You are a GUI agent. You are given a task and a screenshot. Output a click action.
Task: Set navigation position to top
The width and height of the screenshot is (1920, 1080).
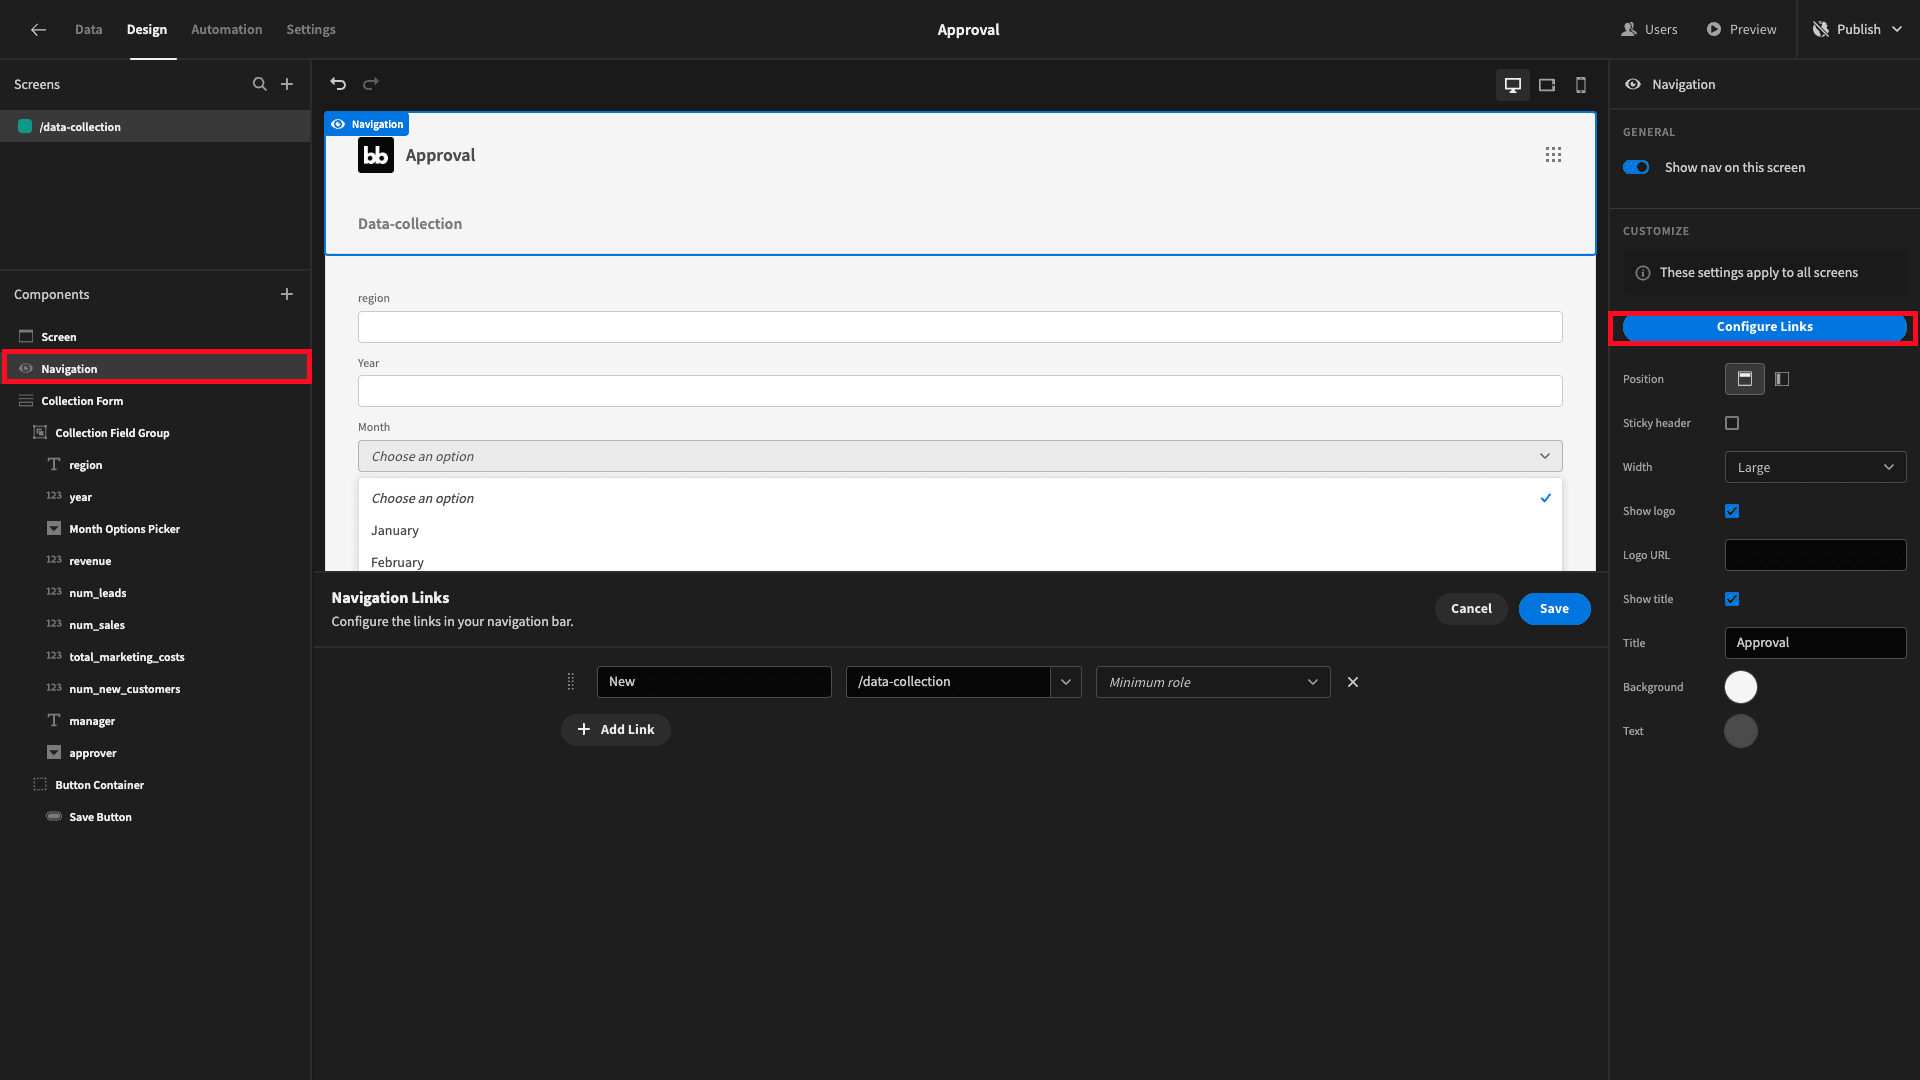(x=1745, y=379)
